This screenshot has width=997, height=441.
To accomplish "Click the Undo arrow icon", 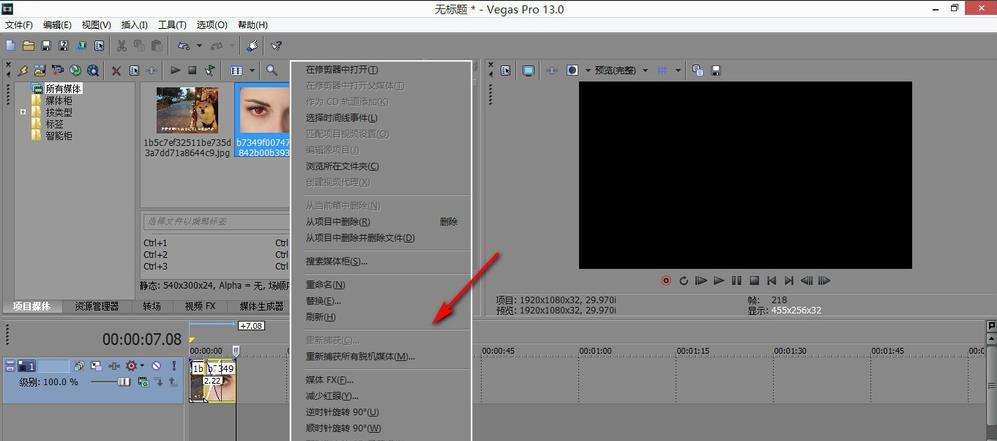I will [184, 46].
